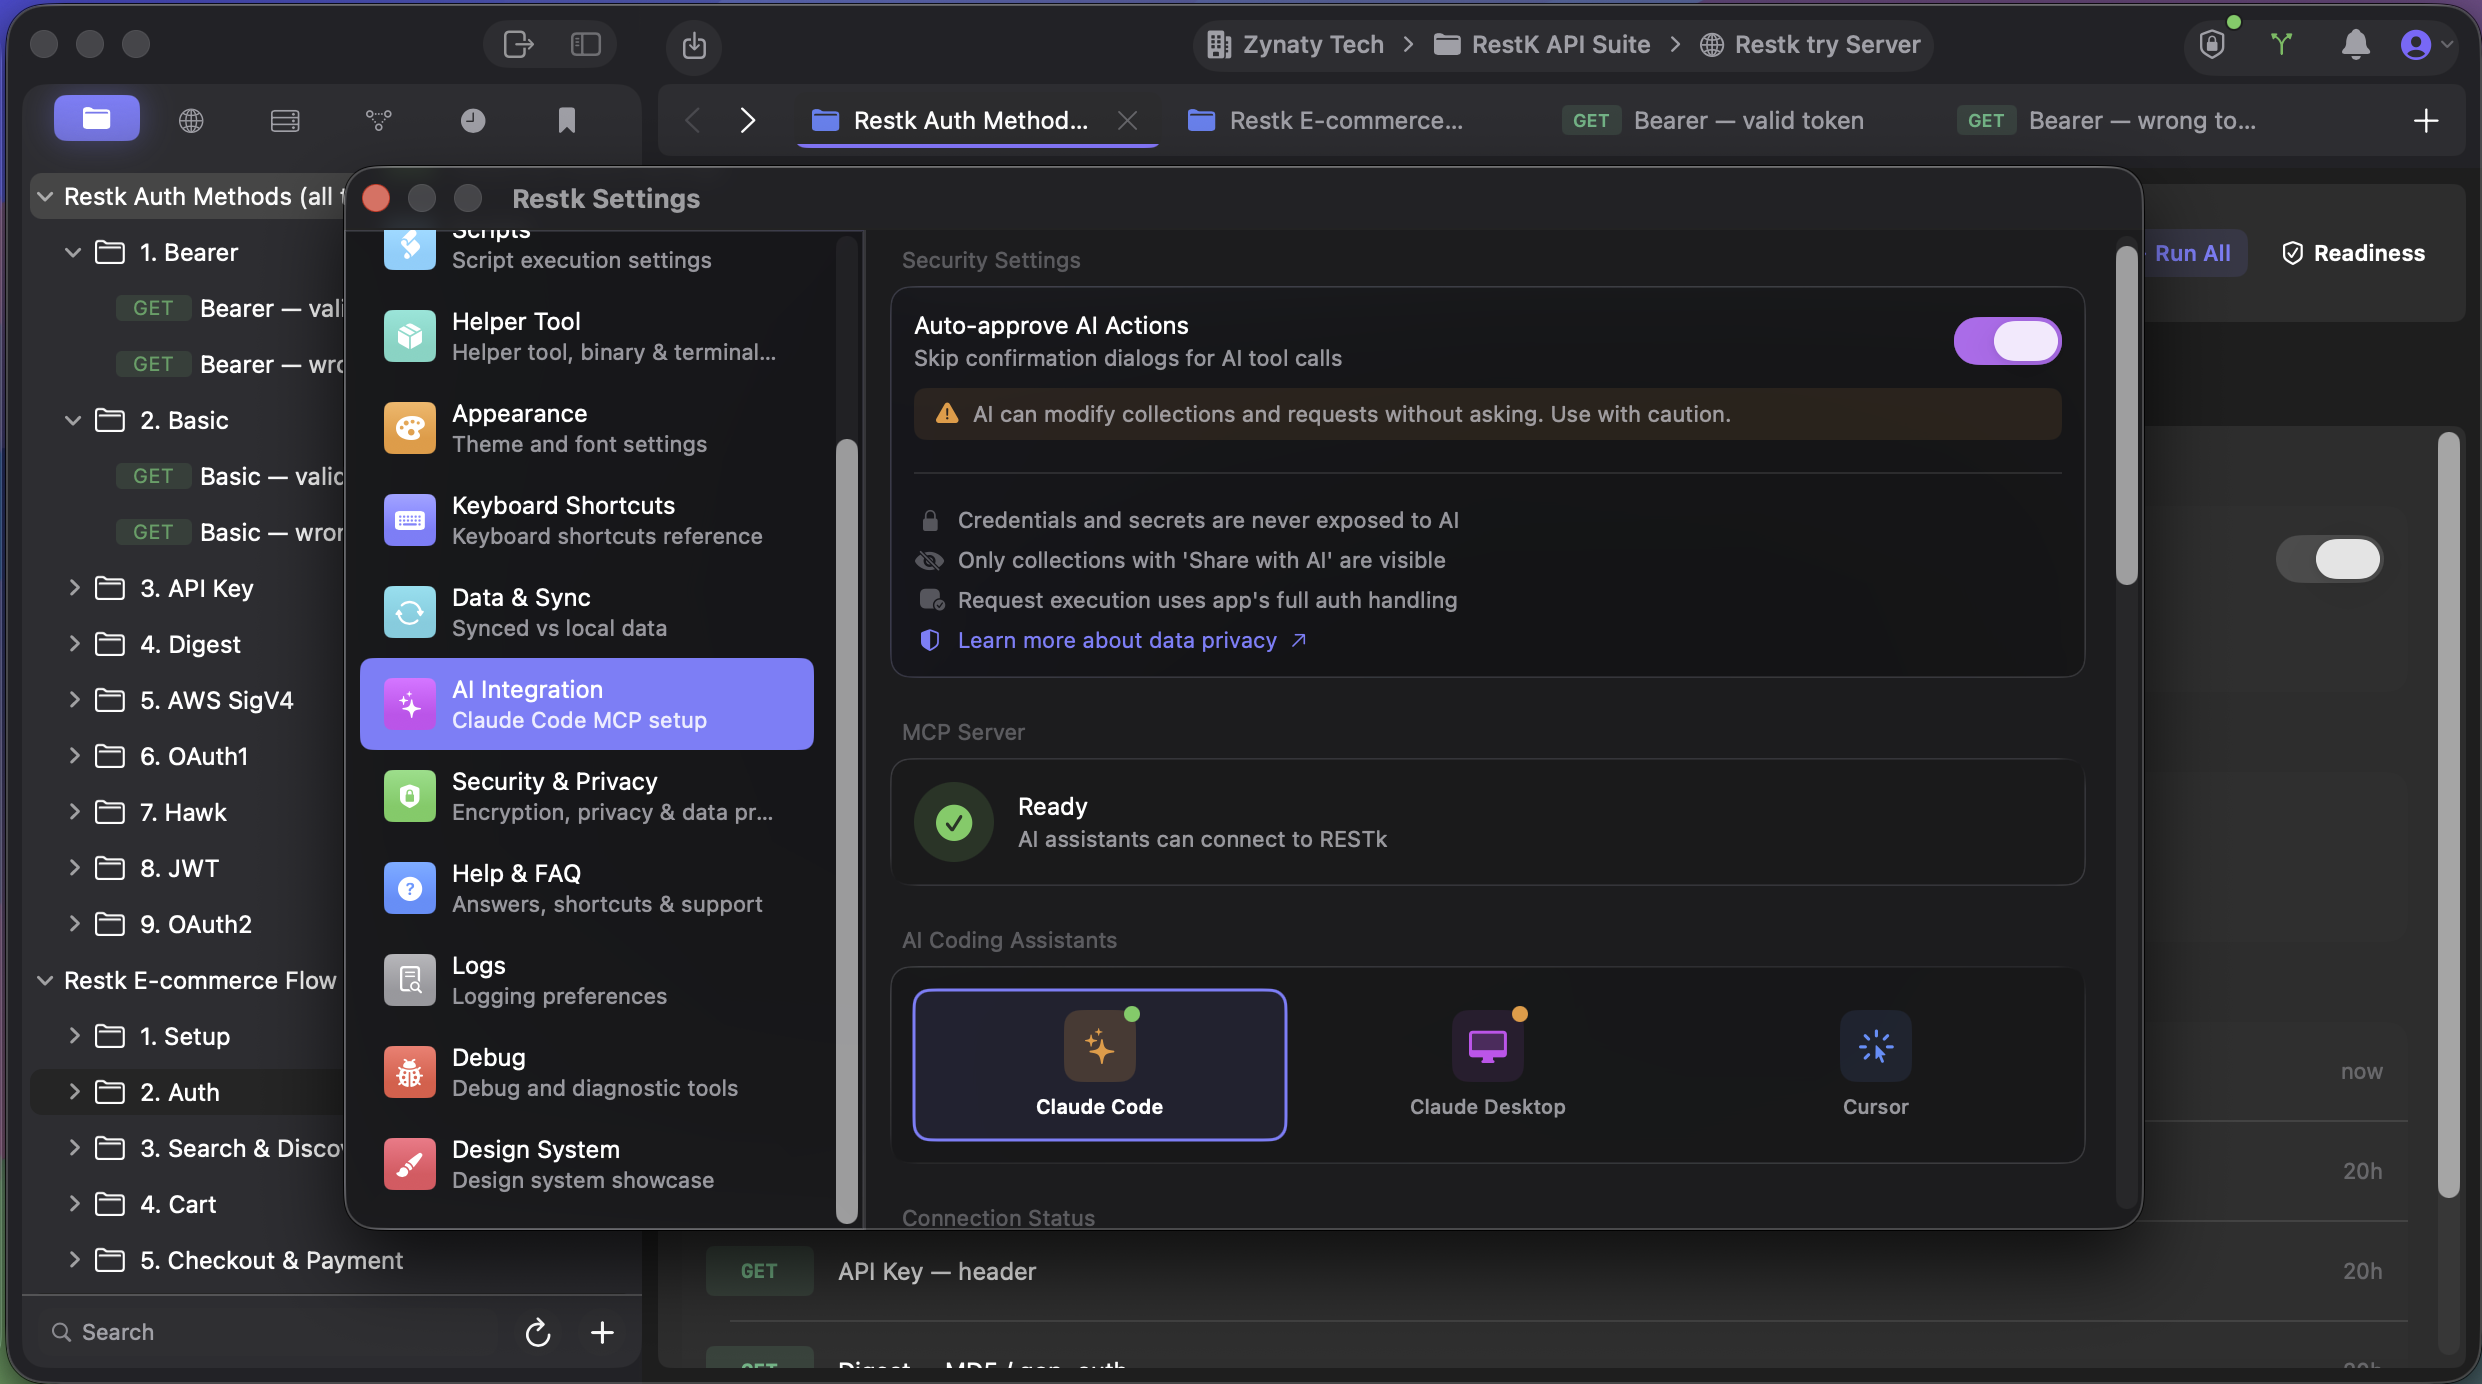Select the Claude Desktop assistant card

[x=1487, y=1064]
